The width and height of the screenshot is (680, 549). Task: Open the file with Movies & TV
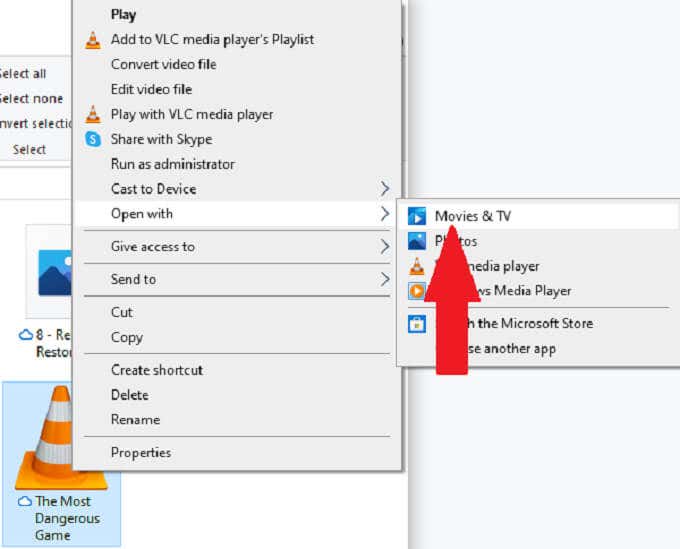[x=538, y=216]
